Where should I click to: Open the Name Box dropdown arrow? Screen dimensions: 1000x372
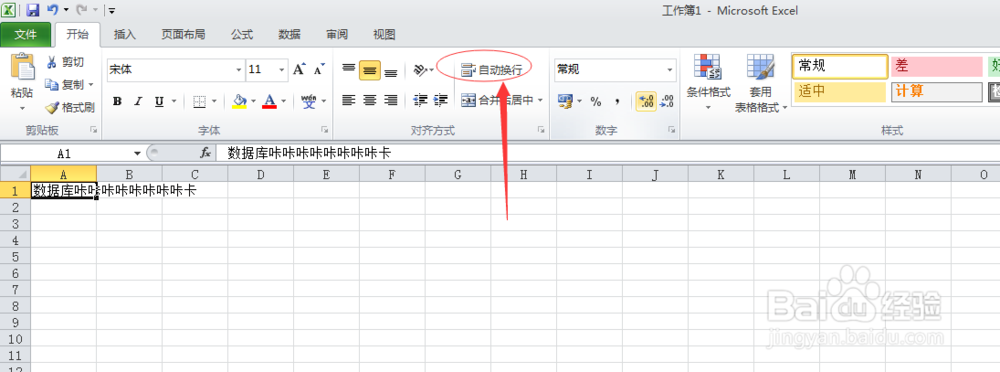point(137,153)
